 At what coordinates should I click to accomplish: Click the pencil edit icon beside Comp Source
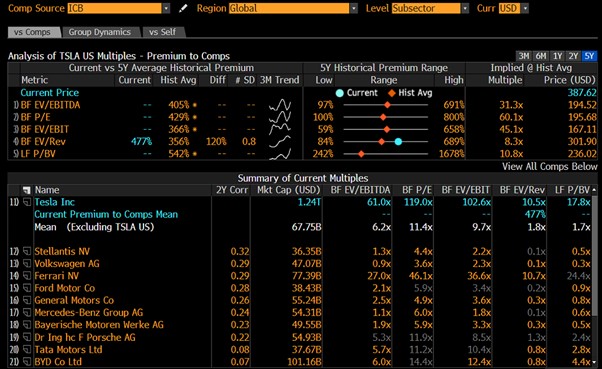click(x=183, y=8)
